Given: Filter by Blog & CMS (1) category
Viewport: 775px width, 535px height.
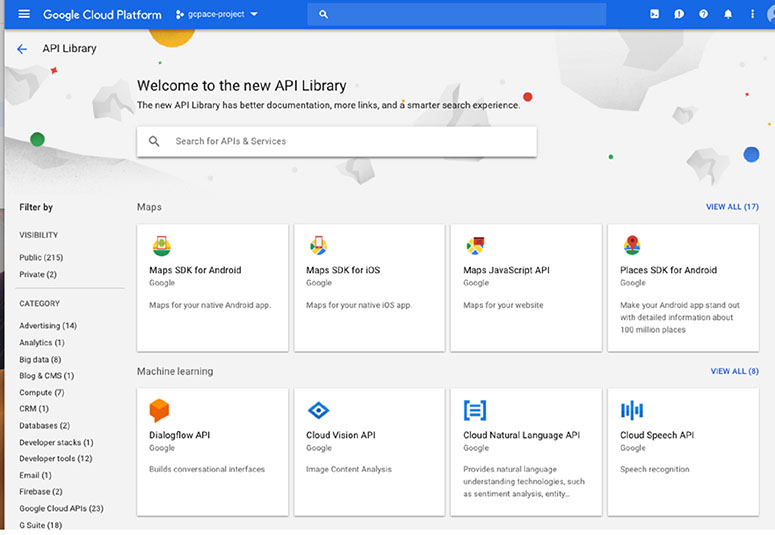Looking at the screenshot, I should [46, 376].
